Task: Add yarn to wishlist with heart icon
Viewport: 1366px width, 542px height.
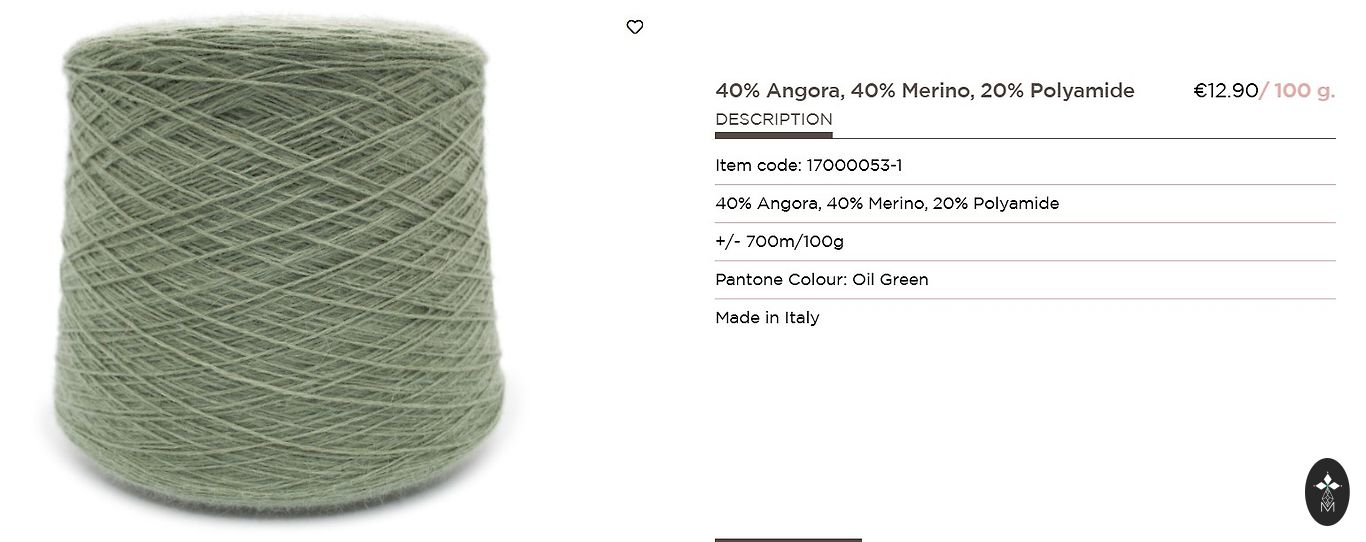Action: 634,27
